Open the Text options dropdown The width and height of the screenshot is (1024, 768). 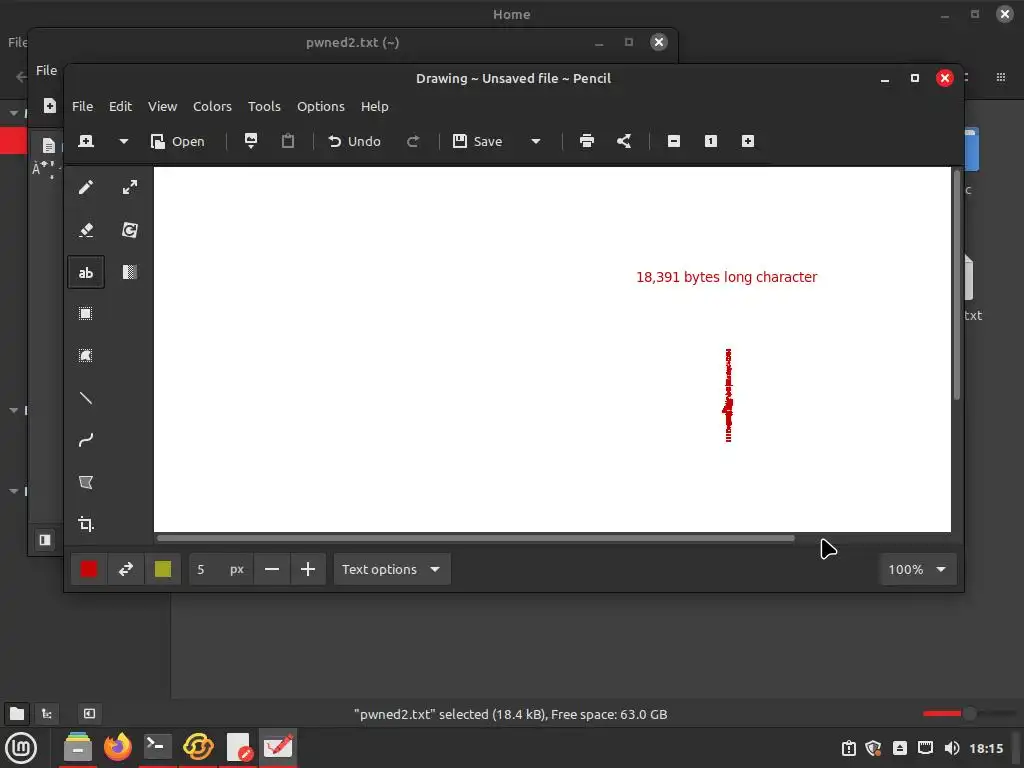click(392, 569)
